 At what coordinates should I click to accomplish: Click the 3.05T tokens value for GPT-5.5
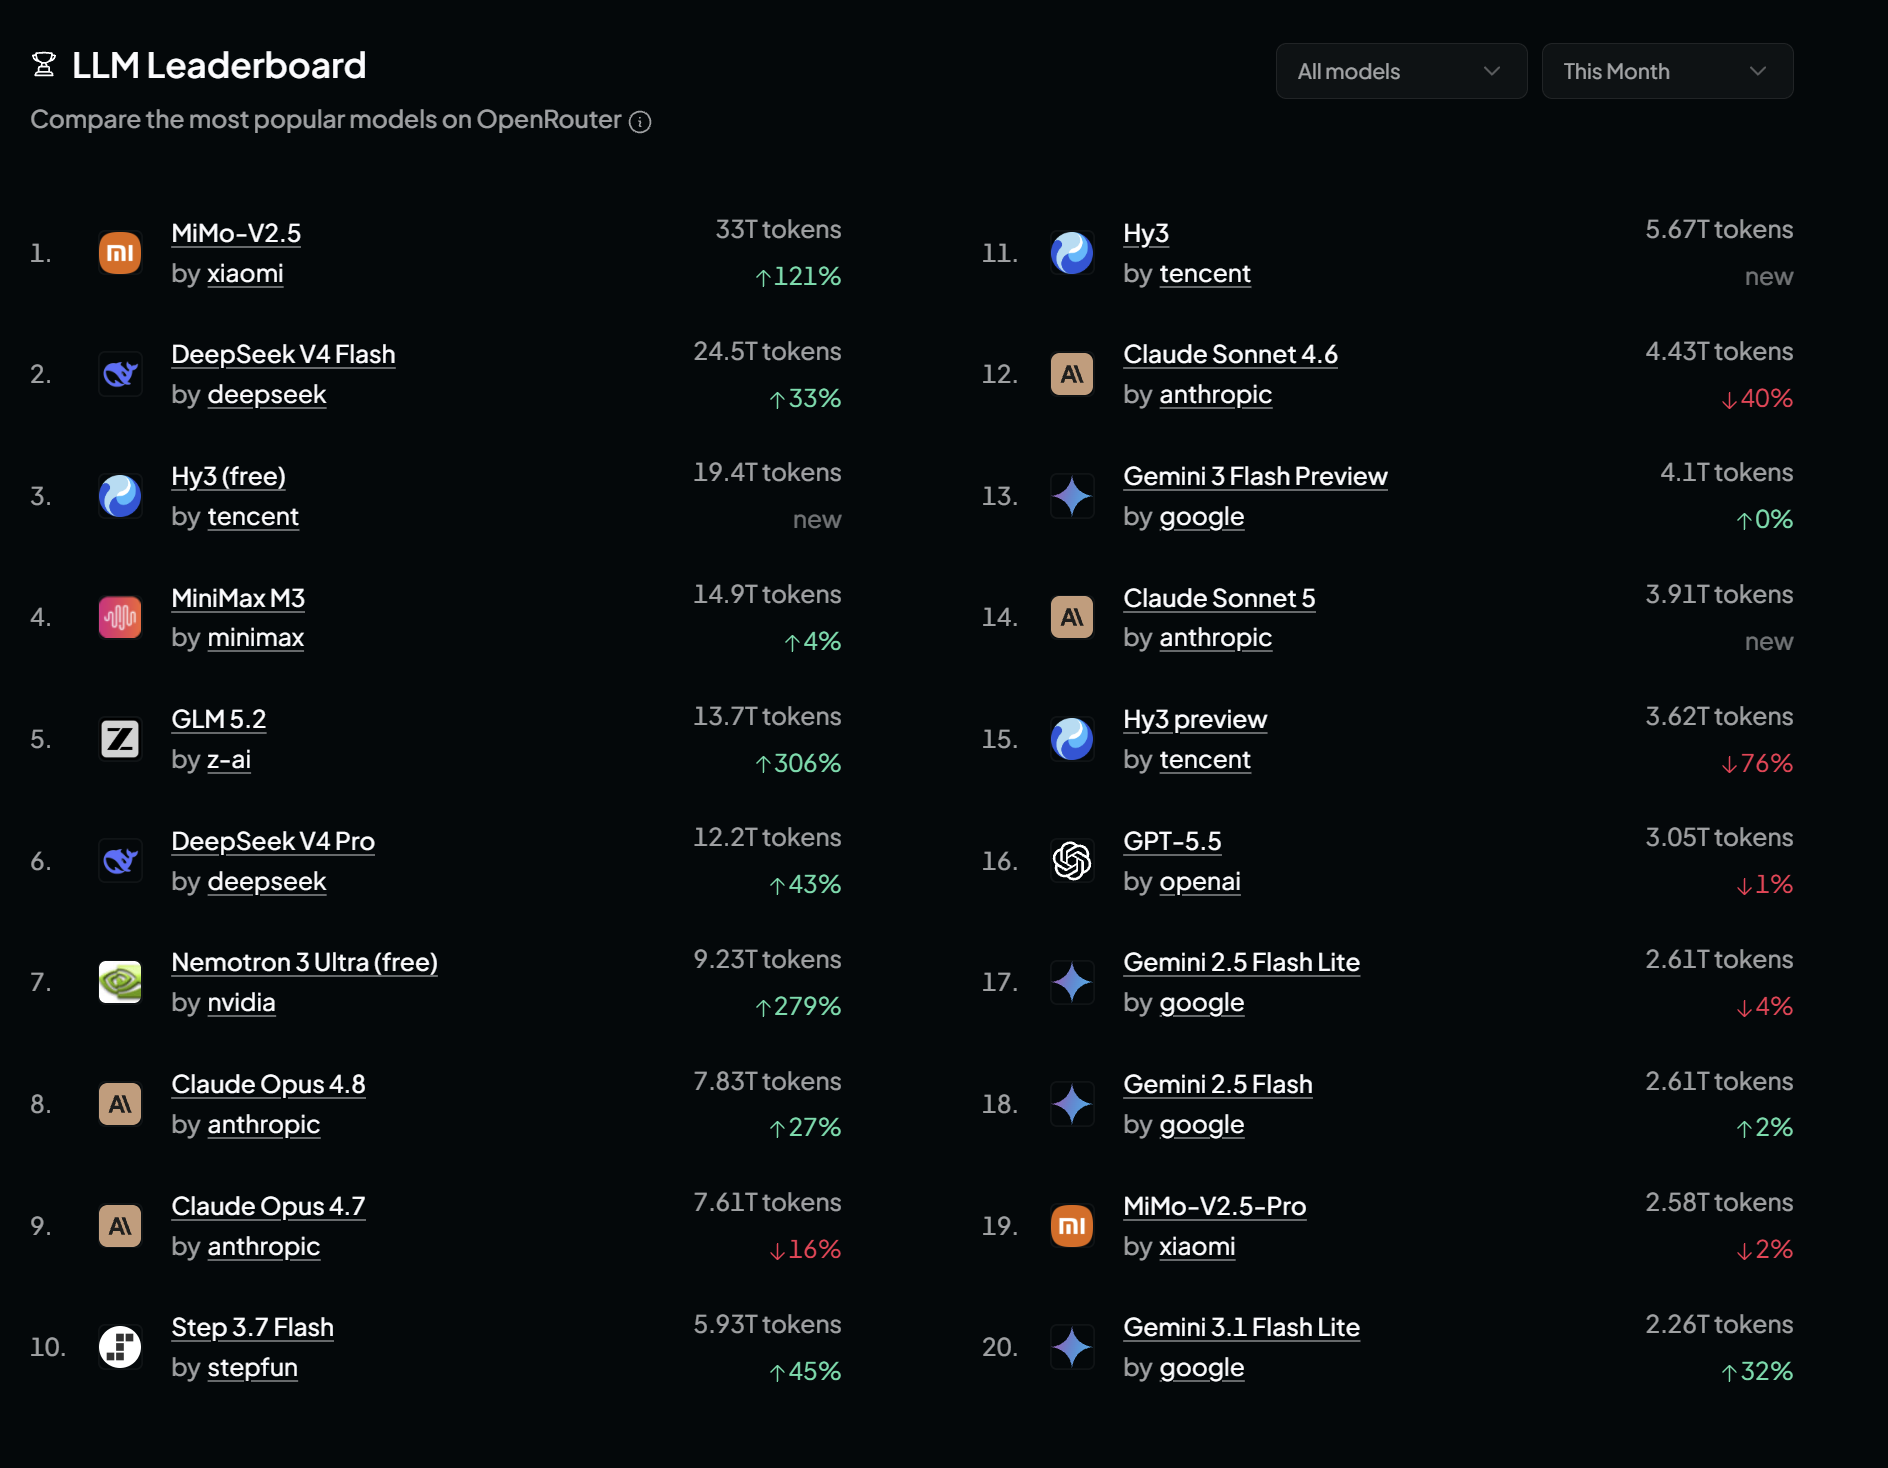(x=1719, y=837)
